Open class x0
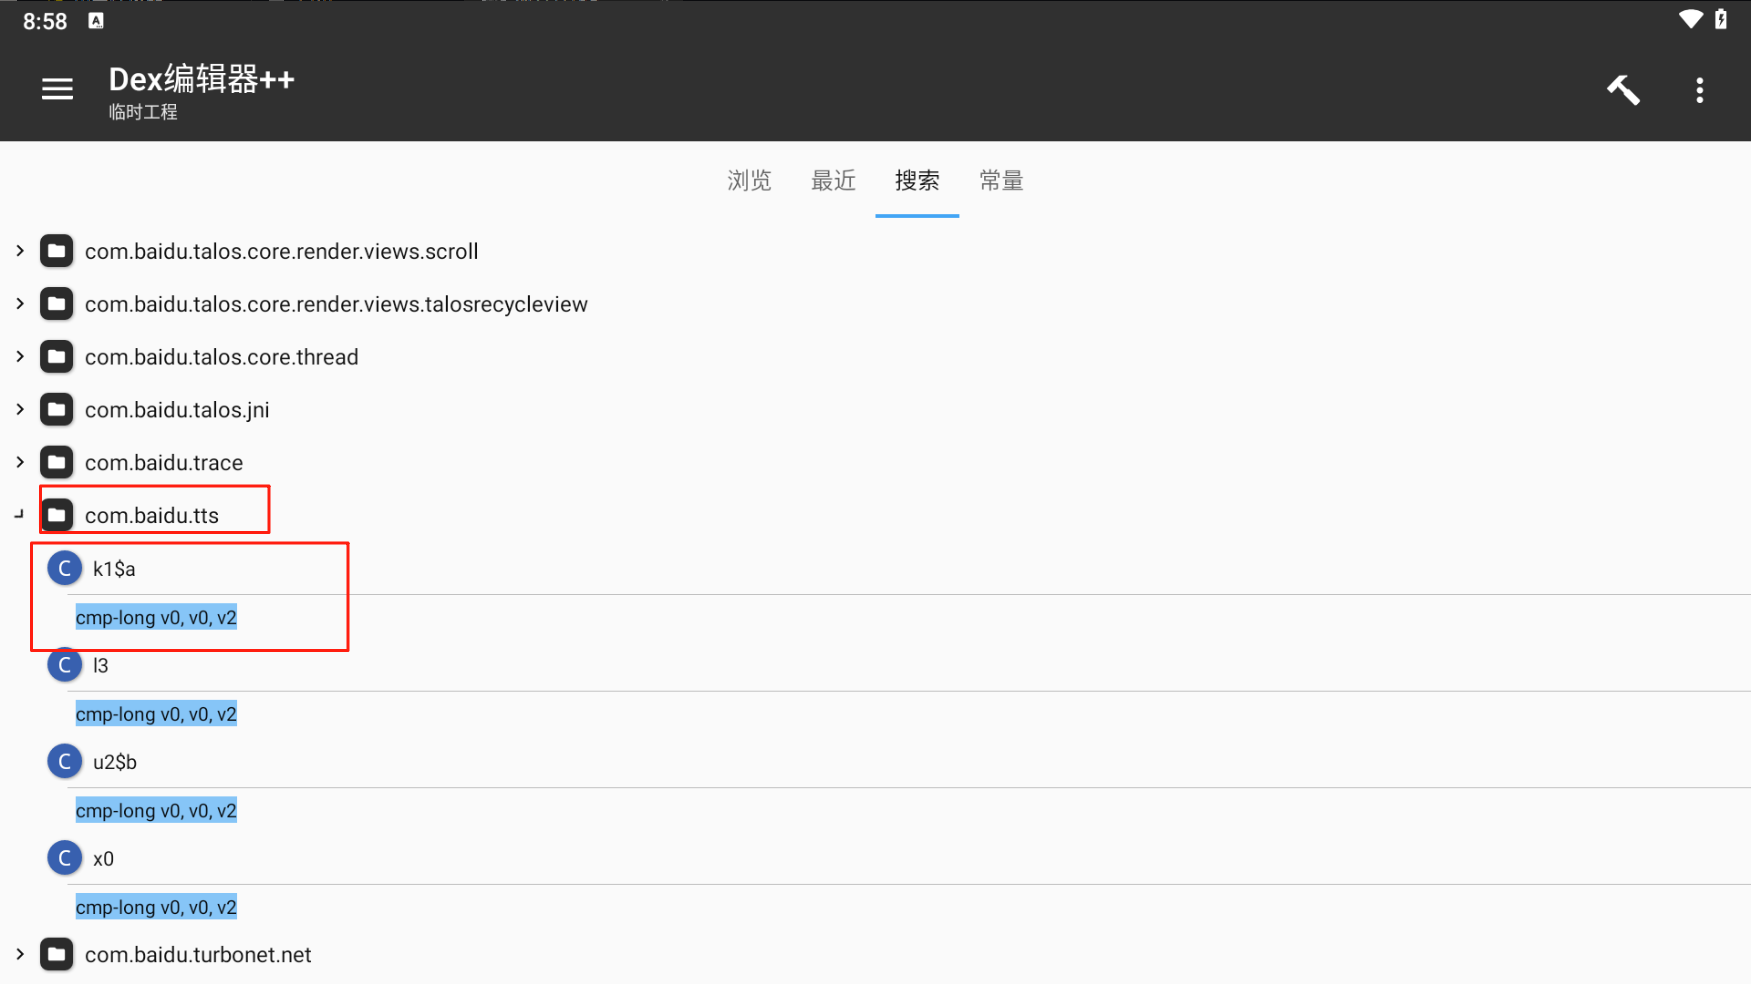 coord(103,859)
